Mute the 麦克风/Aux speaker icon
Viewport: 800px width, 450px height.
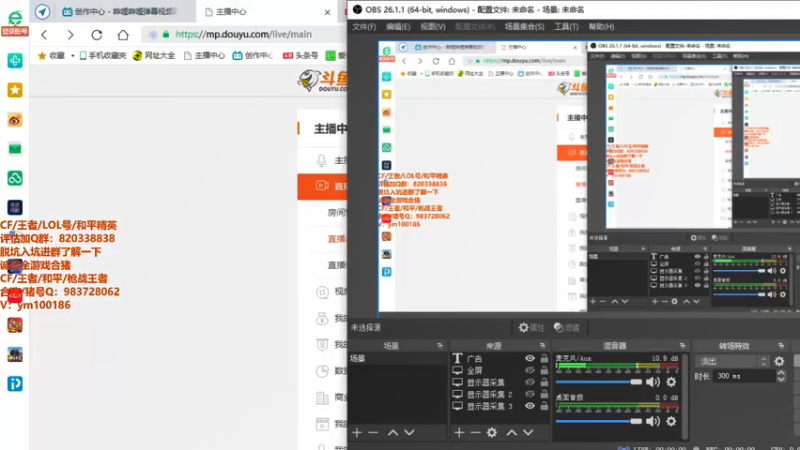coord(653,382)
